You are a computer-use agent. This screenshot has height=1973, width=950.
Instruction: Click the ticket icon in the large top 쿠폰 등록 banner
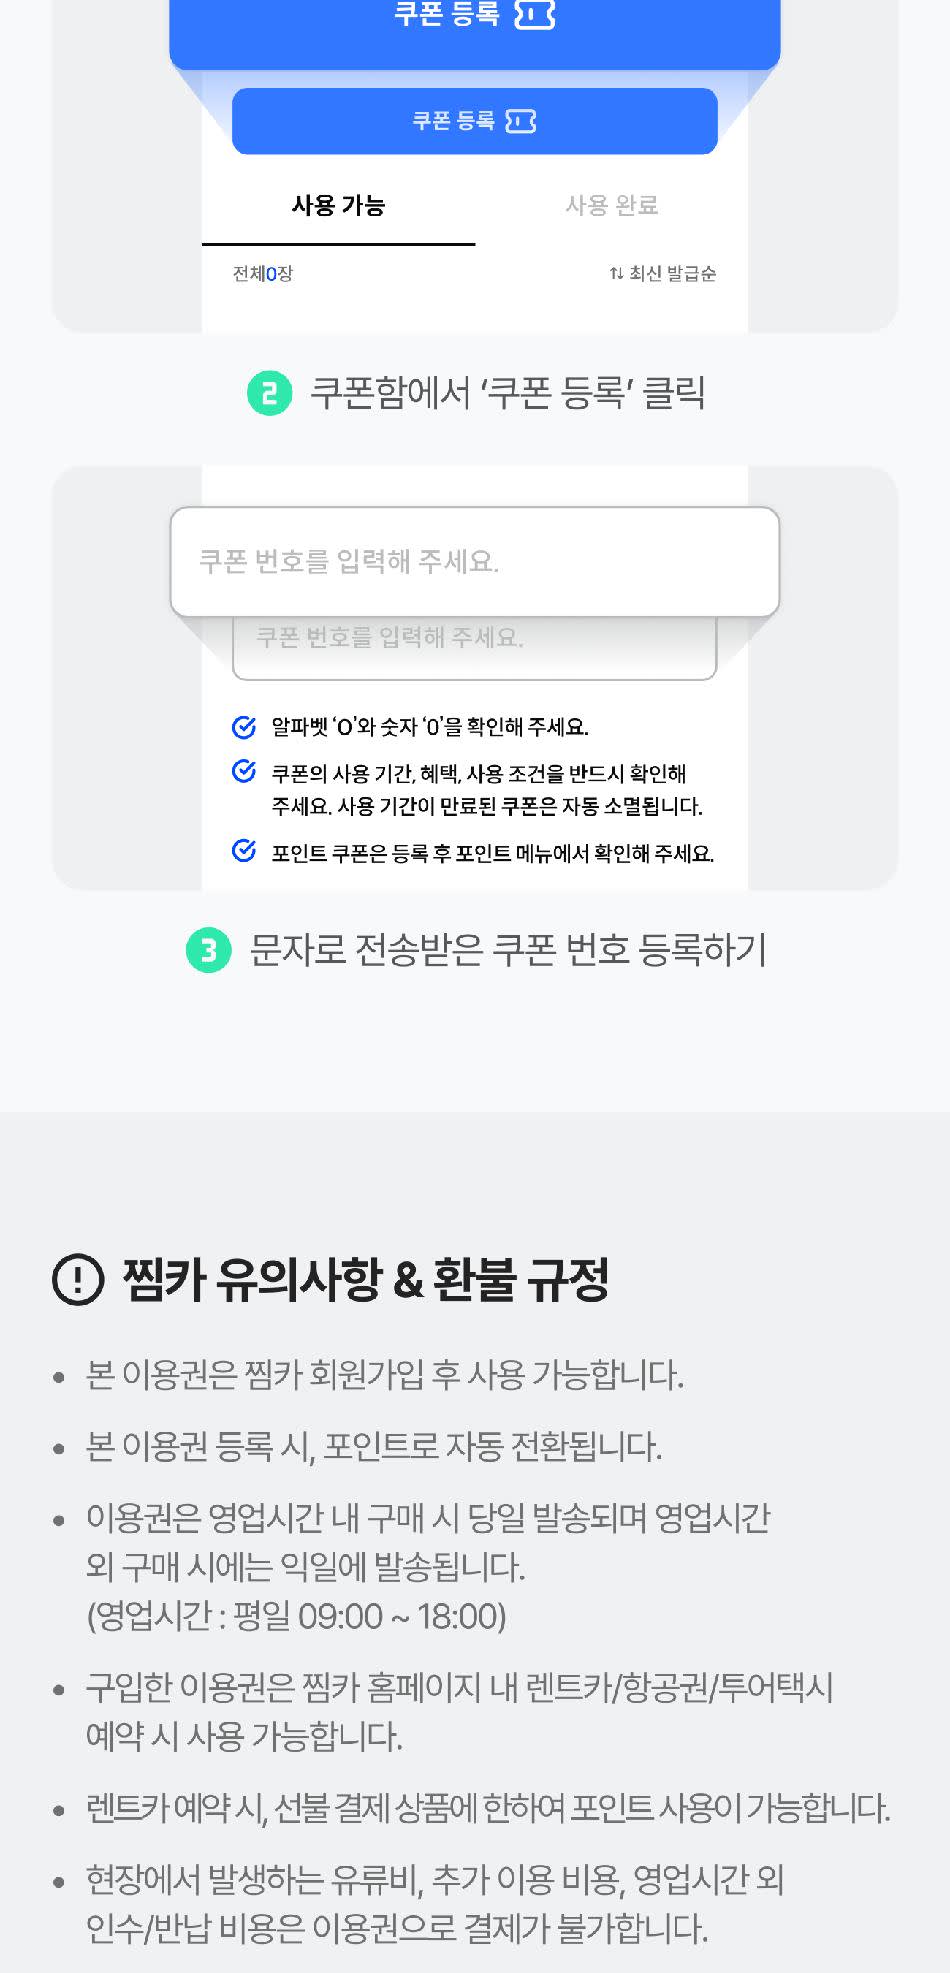(534, 14)
